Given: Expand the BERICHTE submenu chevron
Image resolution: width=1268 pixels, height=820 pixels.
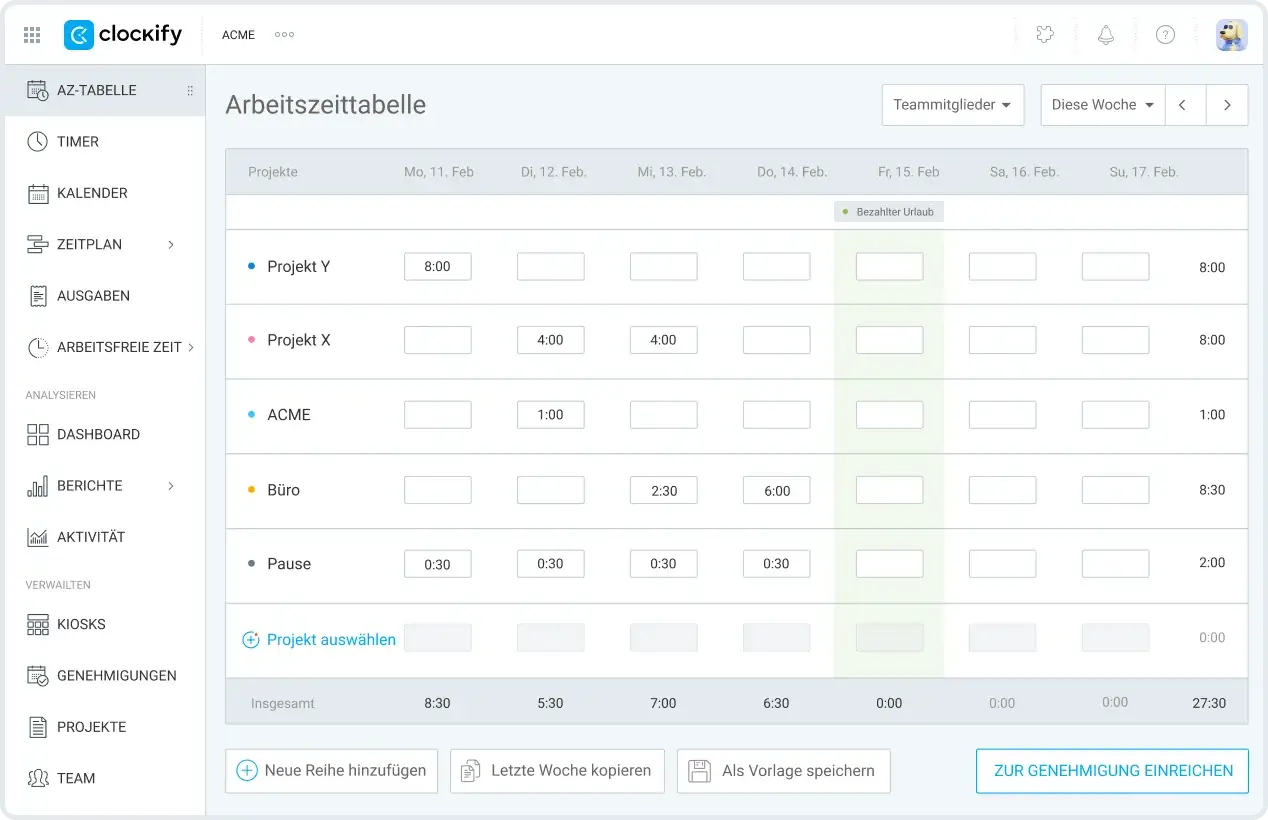Looking at the screenshot, I should point(171,486).
